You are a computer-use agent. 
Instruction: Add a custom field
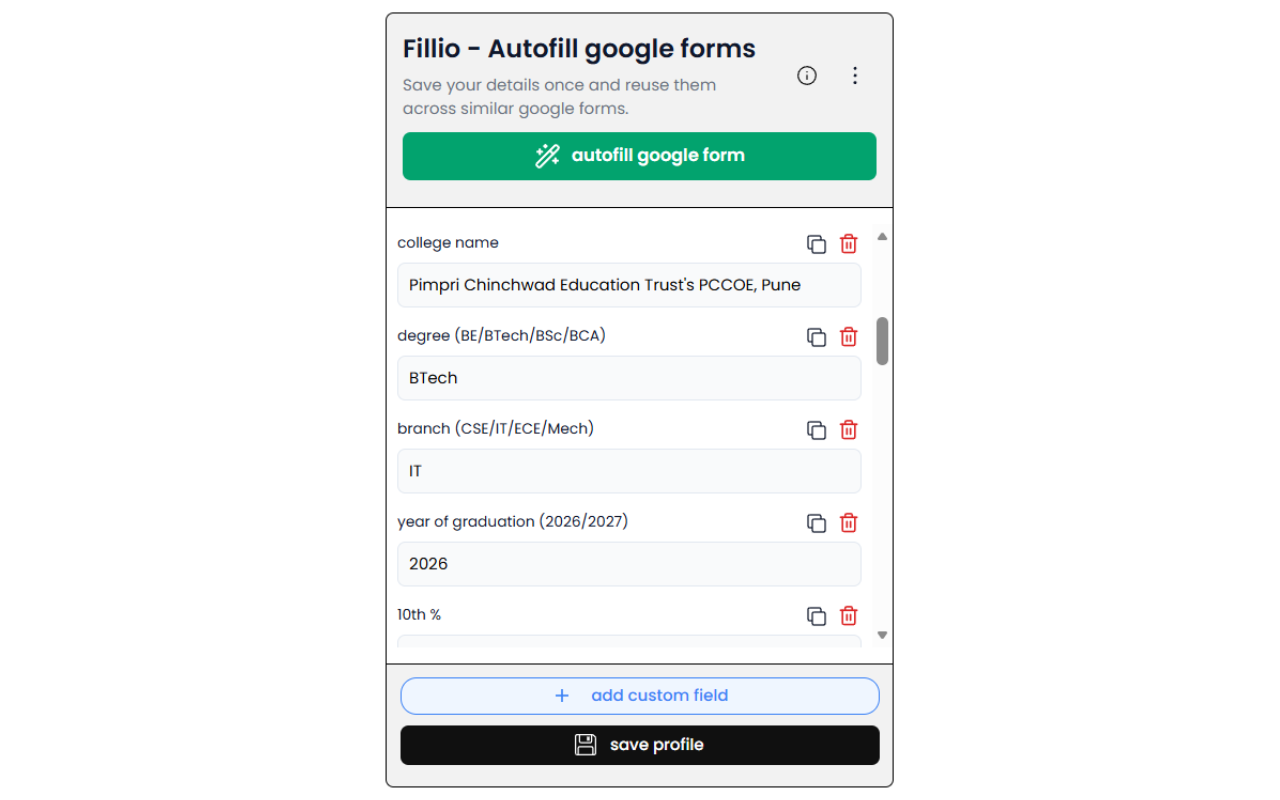tap(640, 696)
